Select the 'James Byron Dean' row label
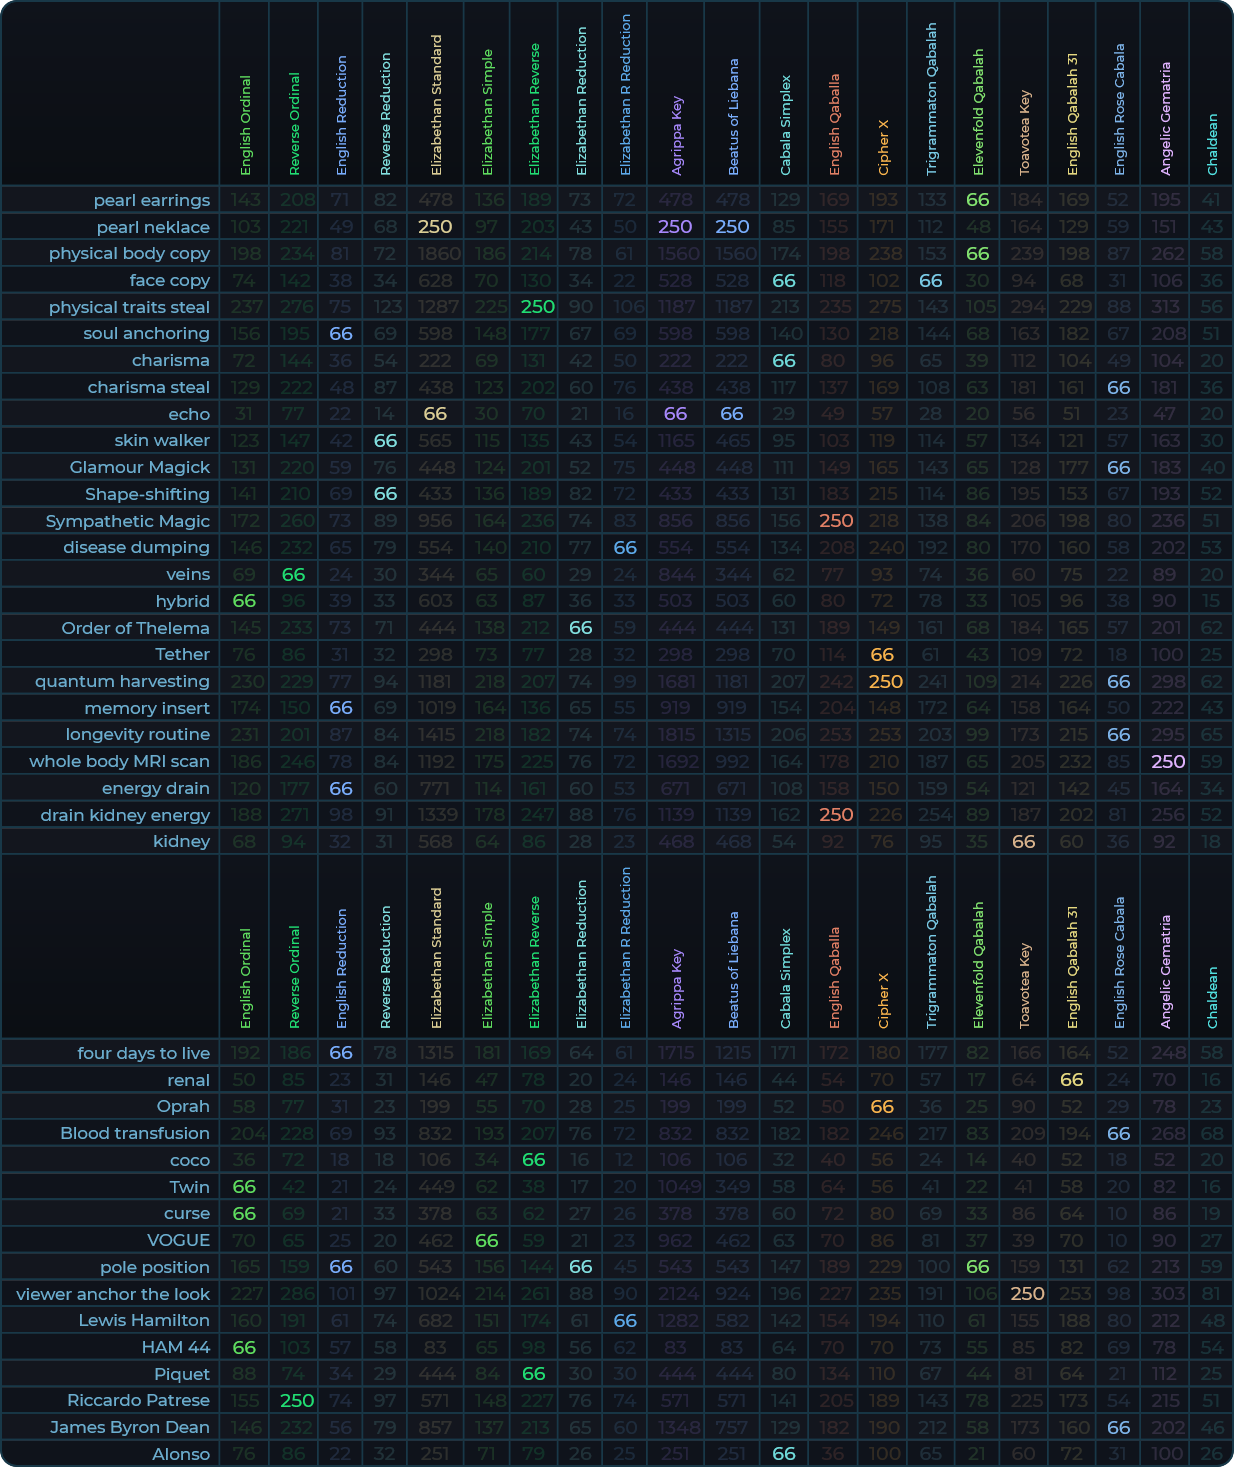This screenshot has width=1234, height=1467. (130, 1427)
